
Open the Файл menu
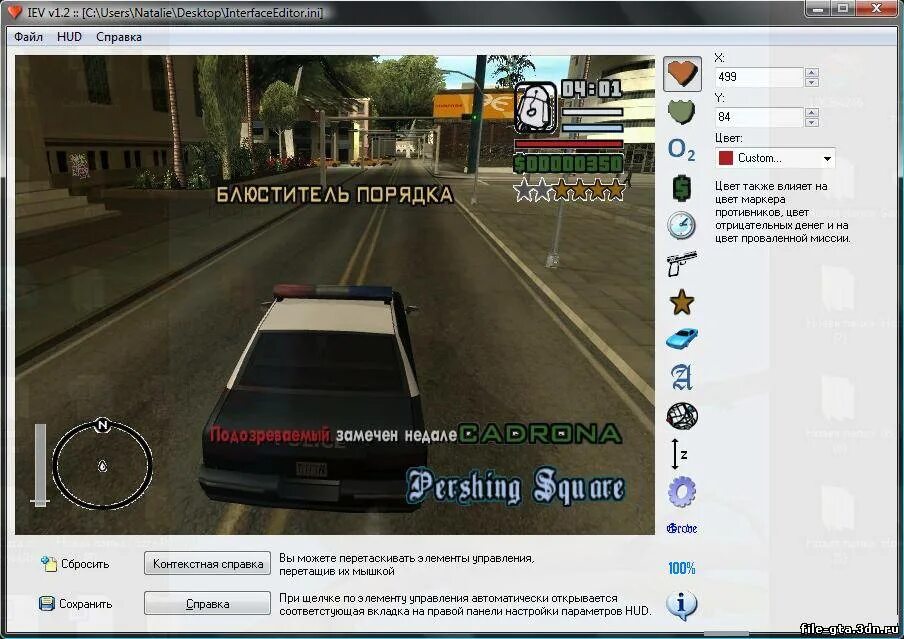pos(28,36)
